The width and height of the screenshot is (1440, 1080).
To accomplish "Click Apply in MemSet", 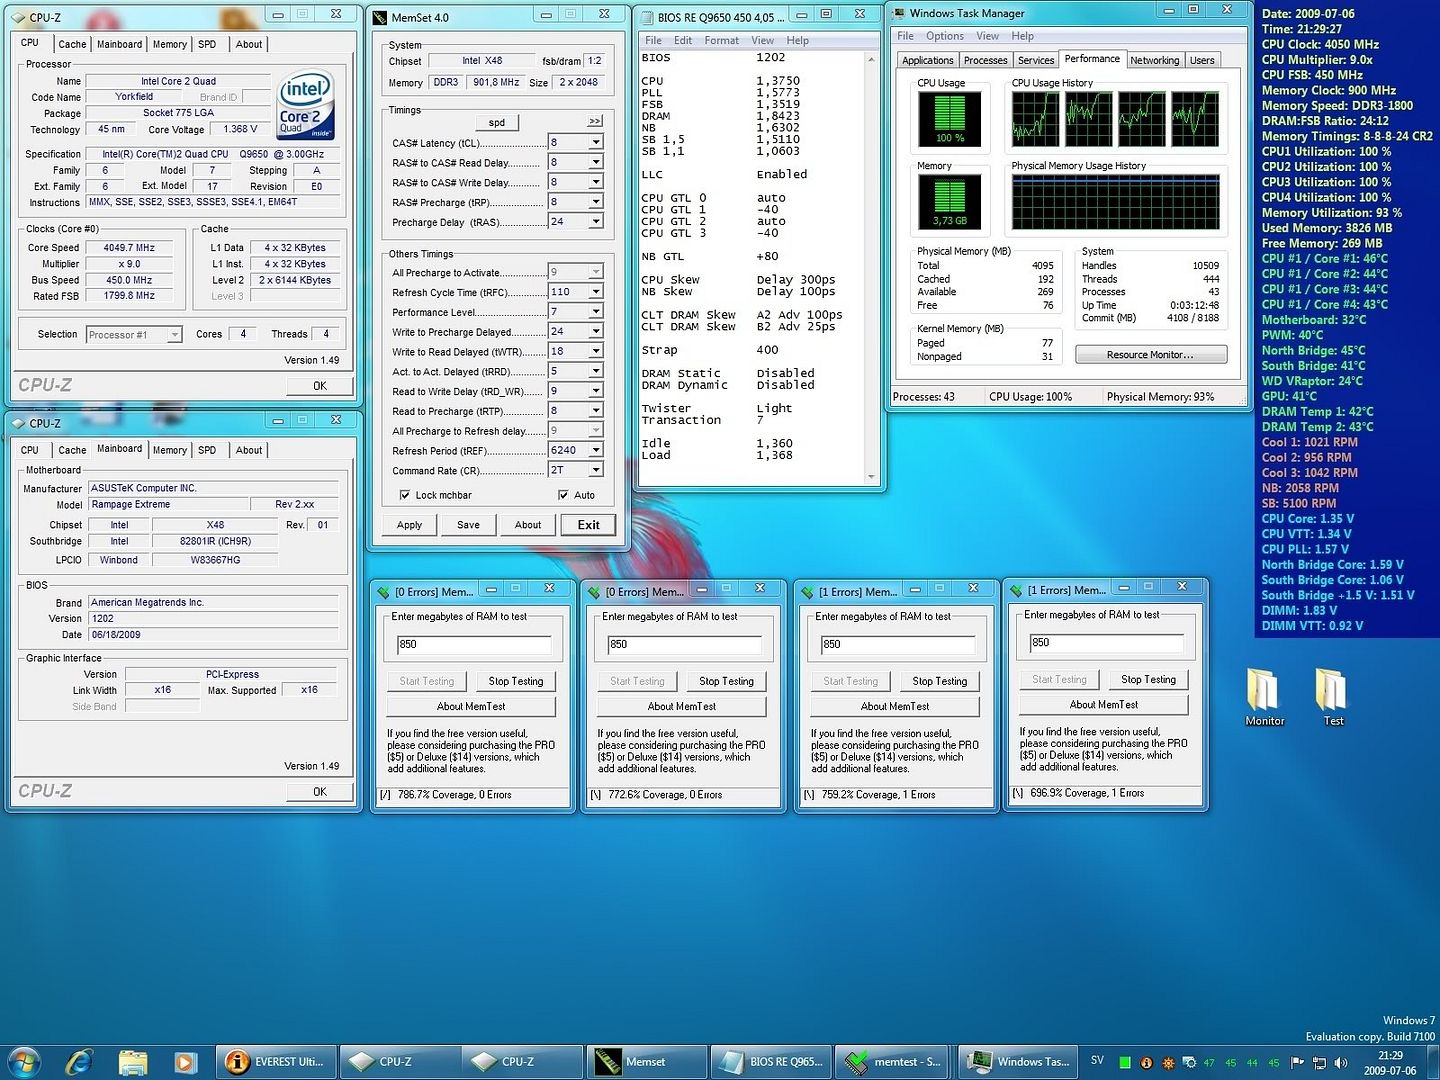I will coord(409,525).
